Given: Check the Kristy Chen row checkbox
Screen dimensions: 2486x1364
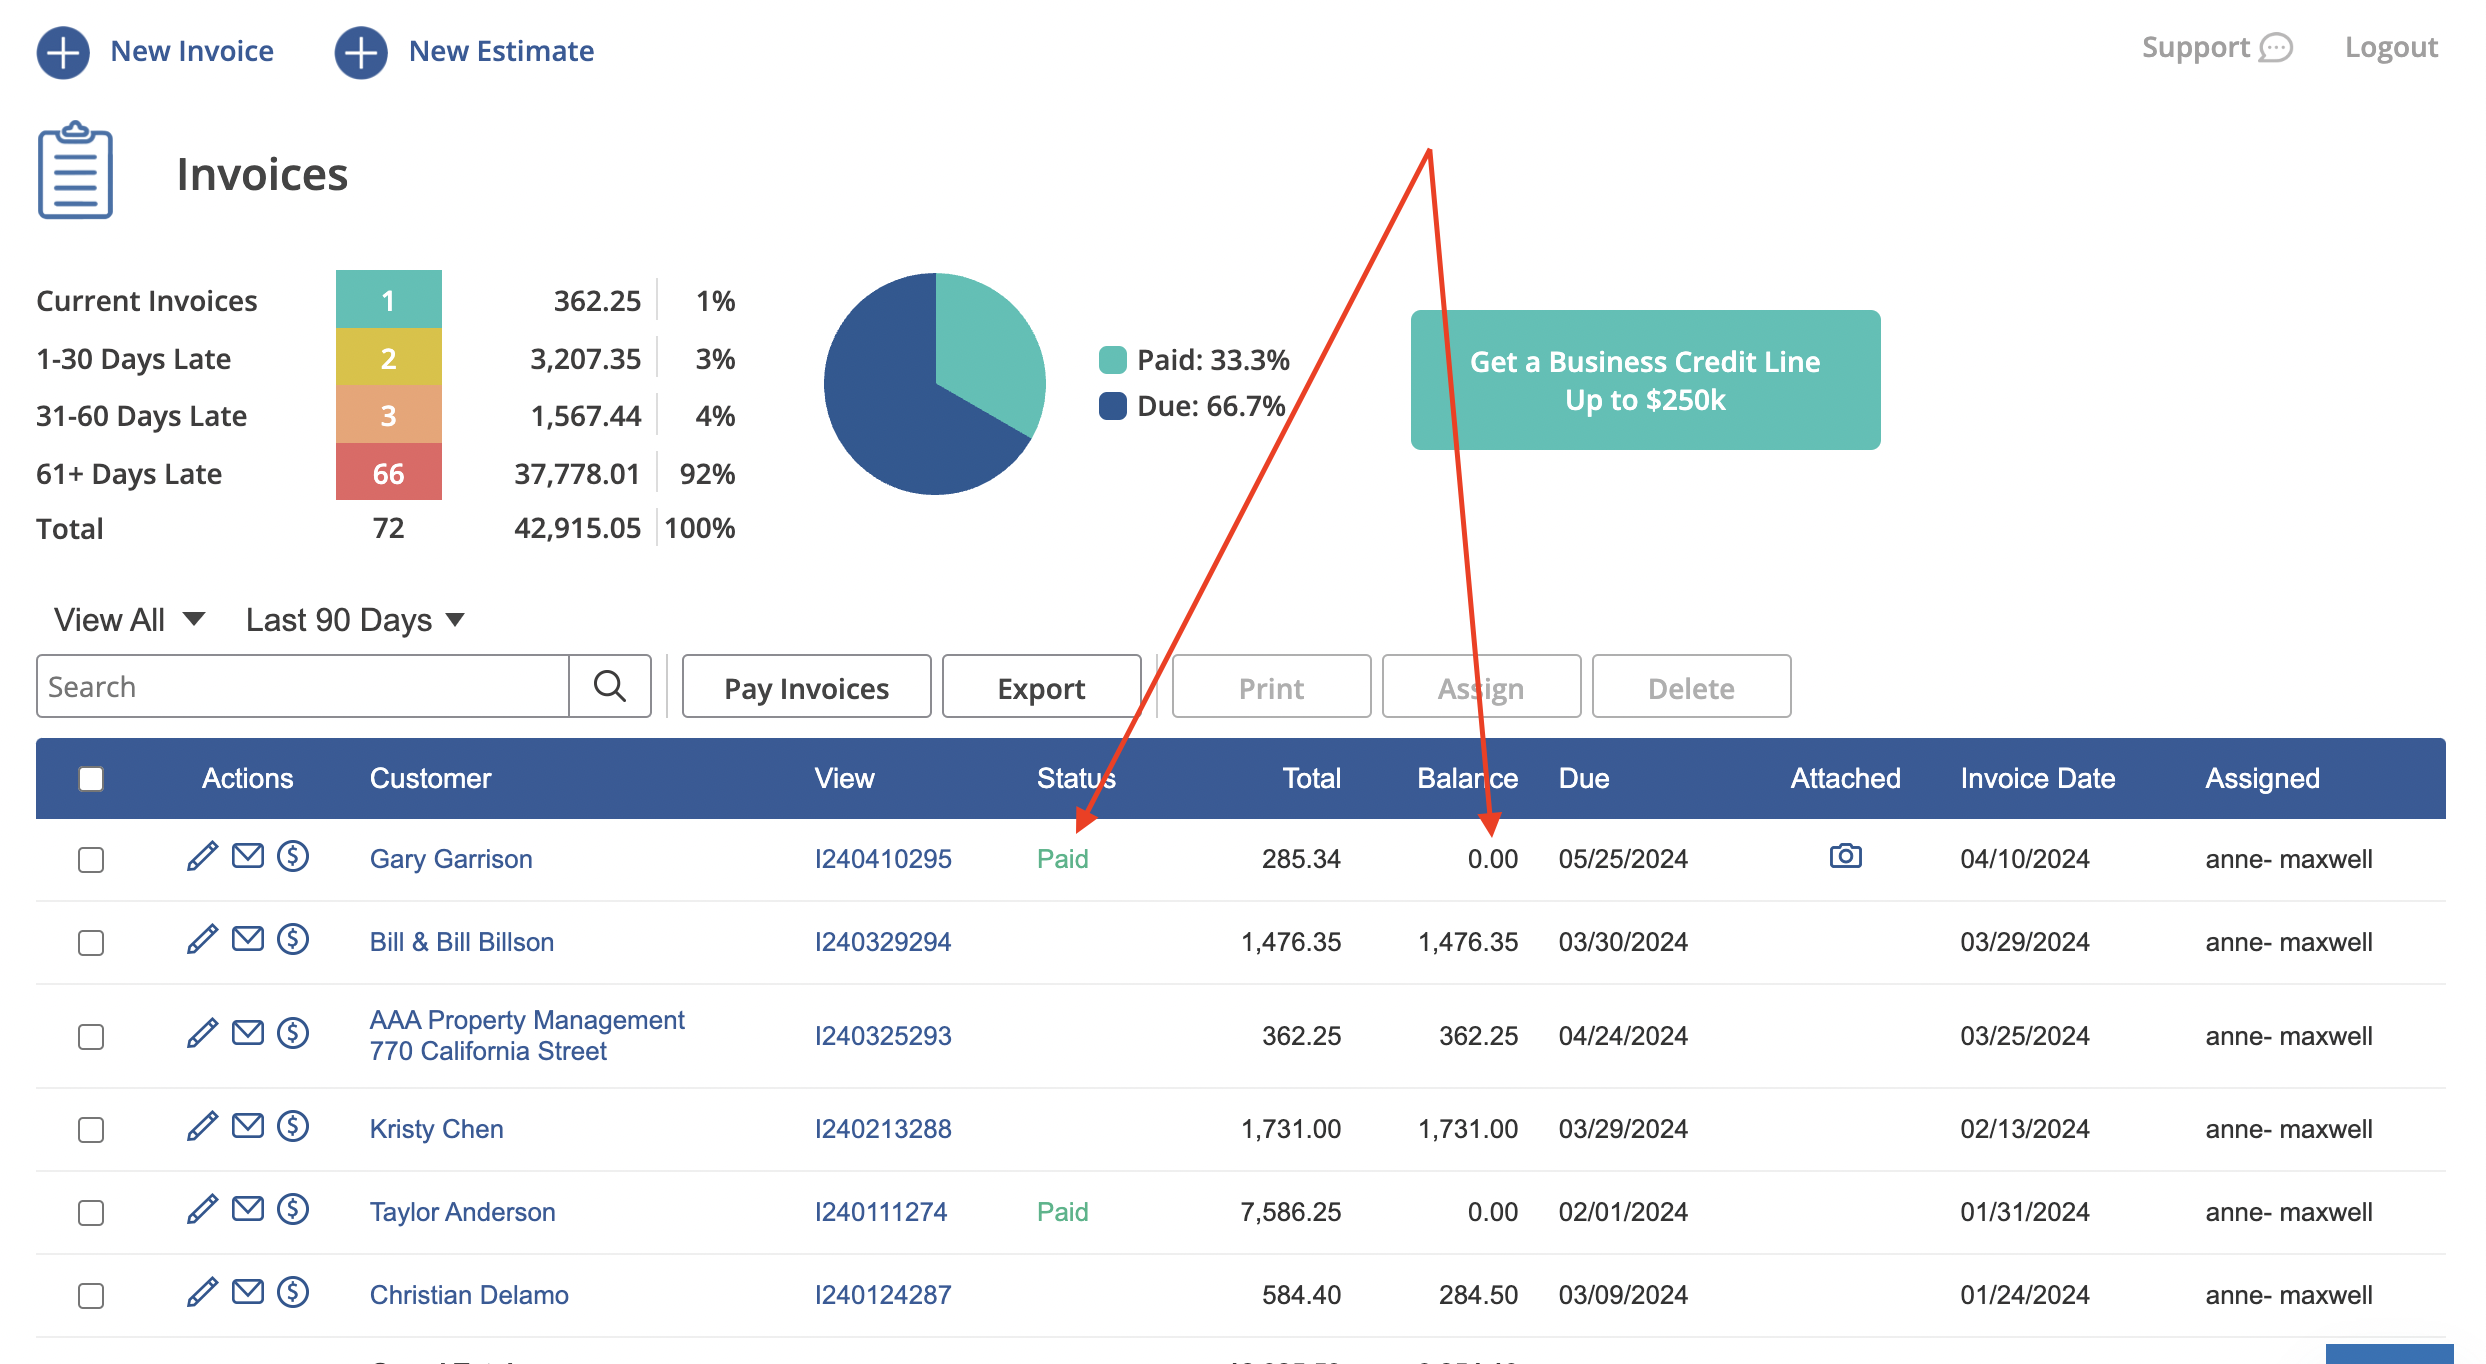Looking at the screenshot, I should pyautogui.click(x=91, y=1130).
